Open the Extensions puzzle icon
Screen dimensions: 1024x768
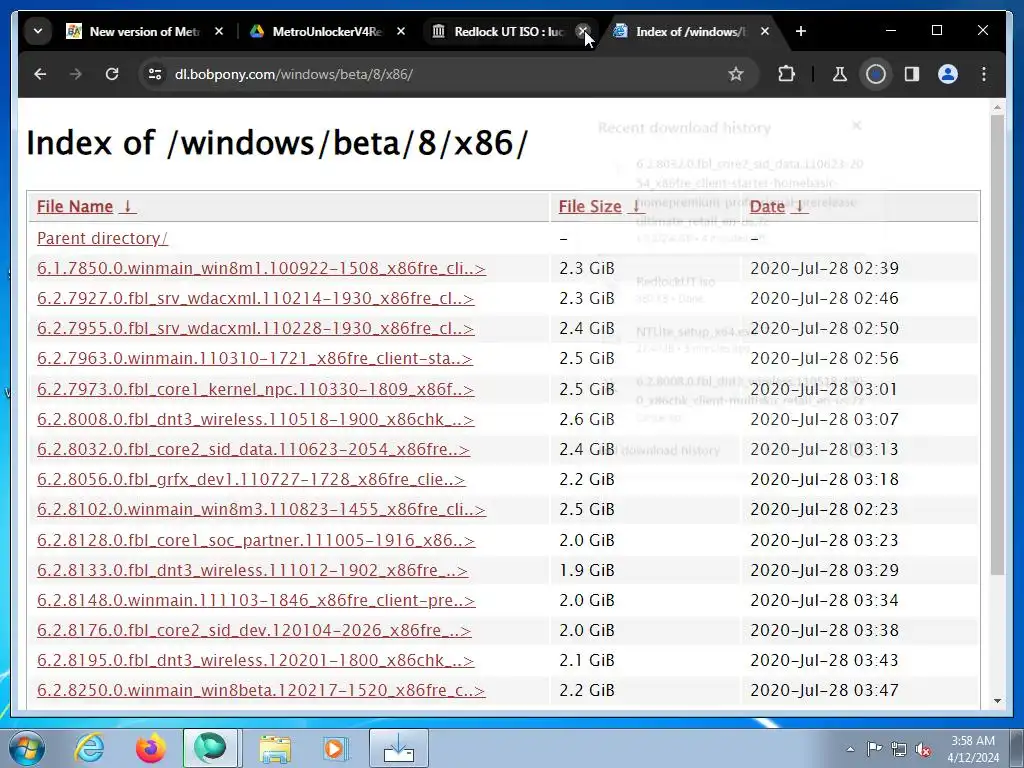pyautogui.click(x=786, y=74)
